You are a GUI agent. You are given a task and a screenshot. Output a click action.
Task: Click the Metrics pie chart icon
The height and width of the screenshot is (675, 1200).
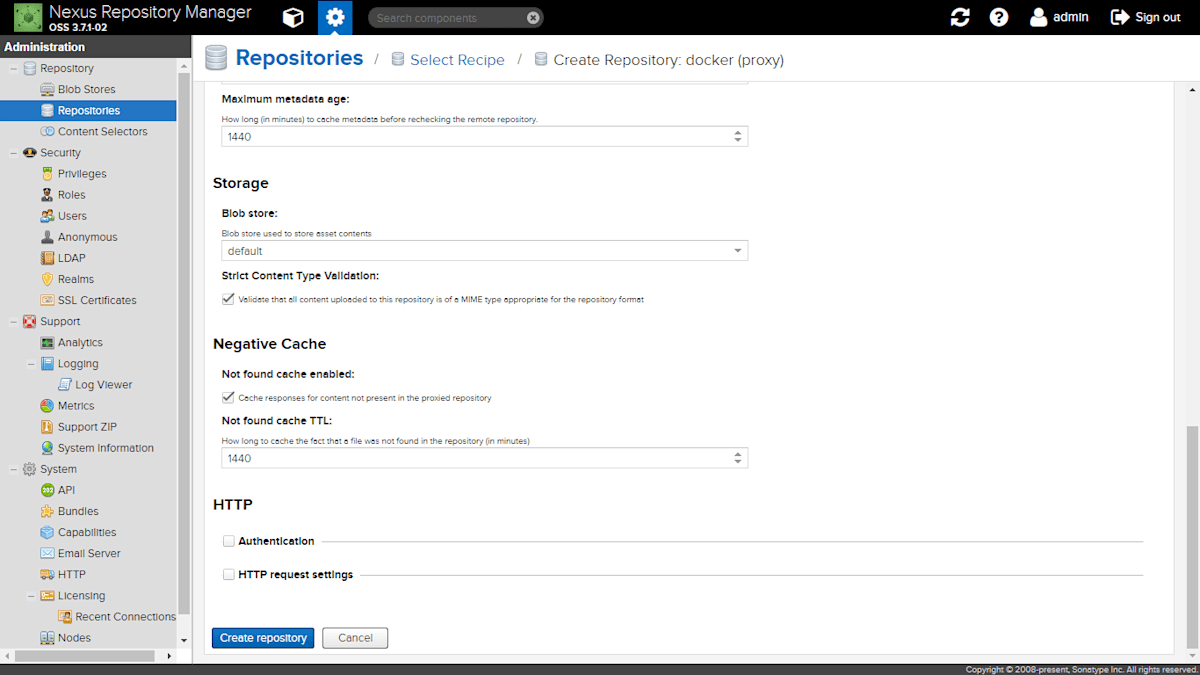(47, 406)
